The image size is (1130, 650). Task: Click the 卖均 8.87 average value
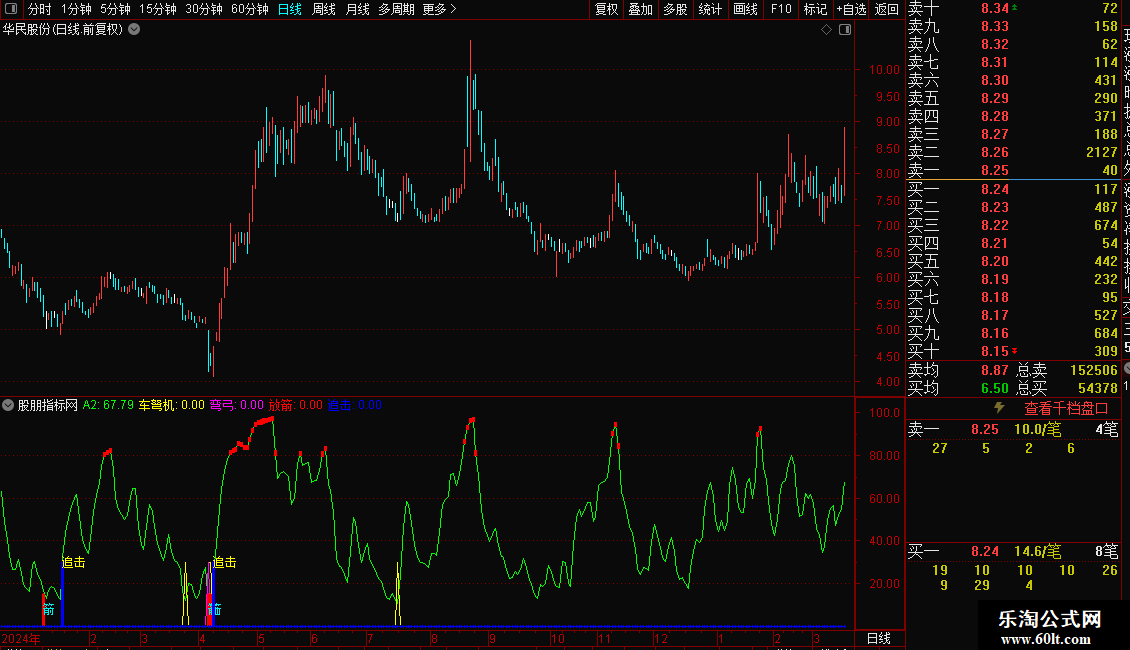995,370
